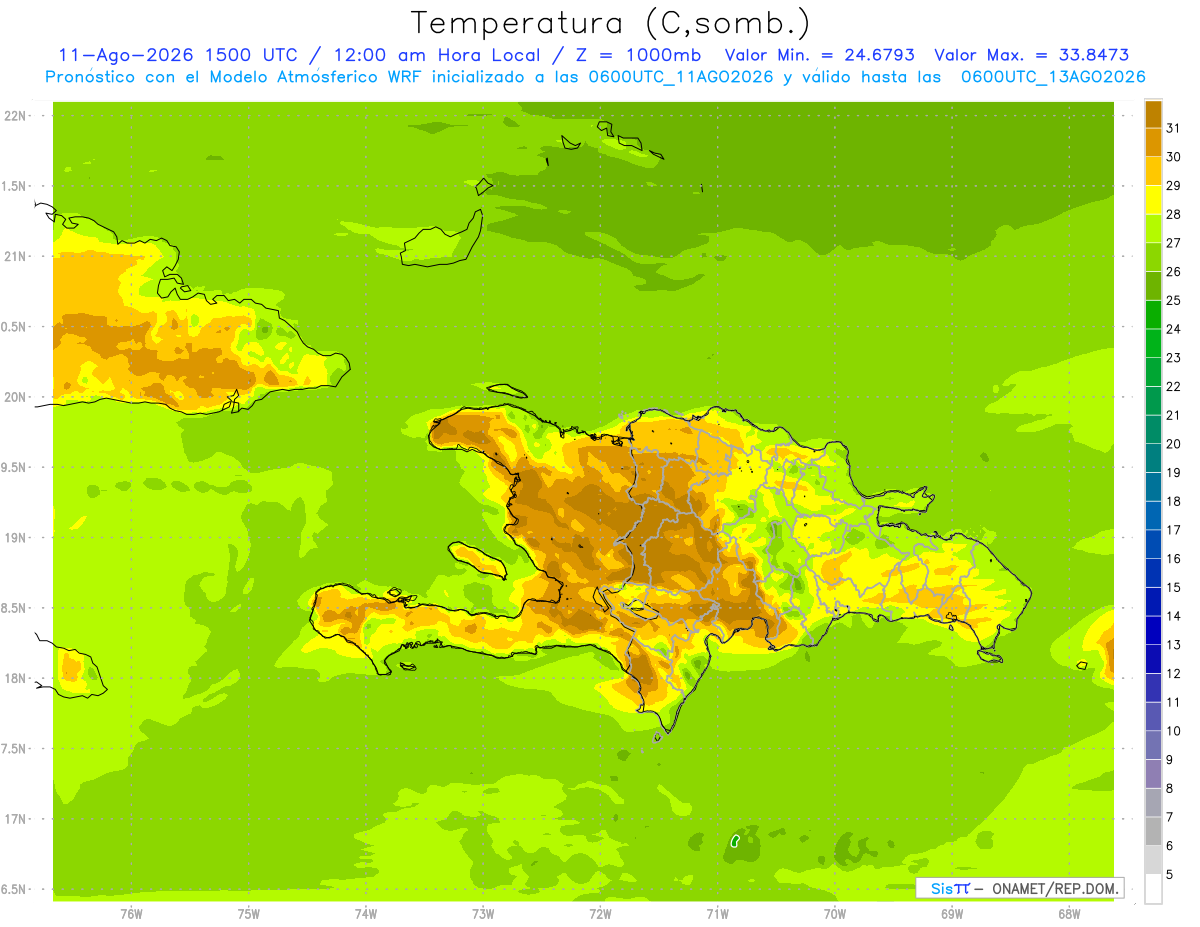Screen dimensions: 1200x927
Task: Click the legend value 22
Action: pos(1174,386)
